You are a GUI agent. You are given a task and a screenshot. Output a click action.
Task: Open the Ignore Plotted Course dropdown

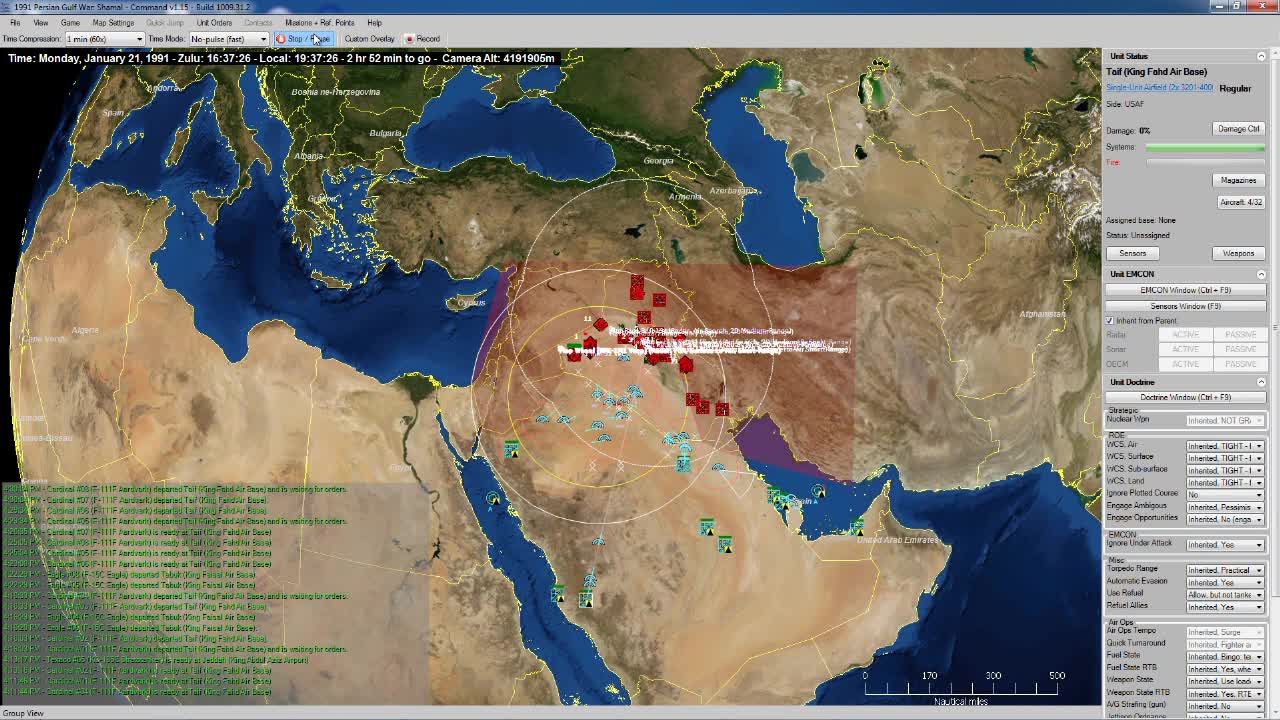click(1225, 494)
